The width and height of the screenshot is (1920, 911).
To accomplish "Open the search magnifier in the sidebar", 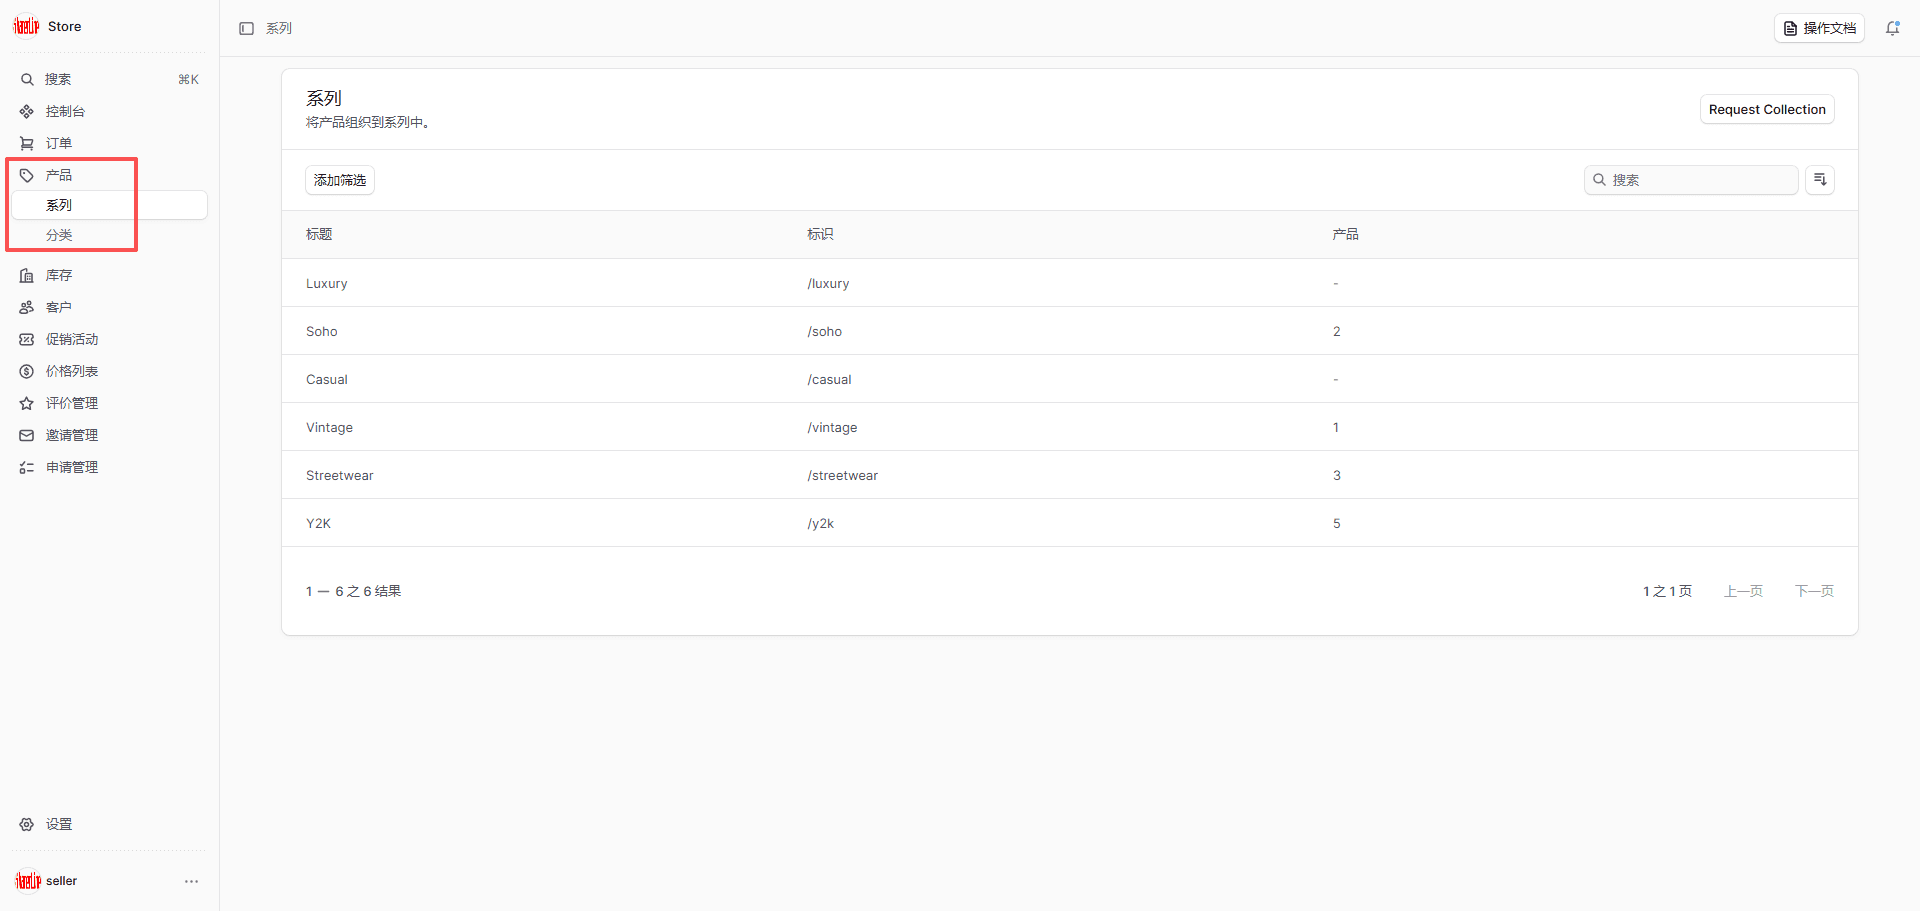I will 27,80.
